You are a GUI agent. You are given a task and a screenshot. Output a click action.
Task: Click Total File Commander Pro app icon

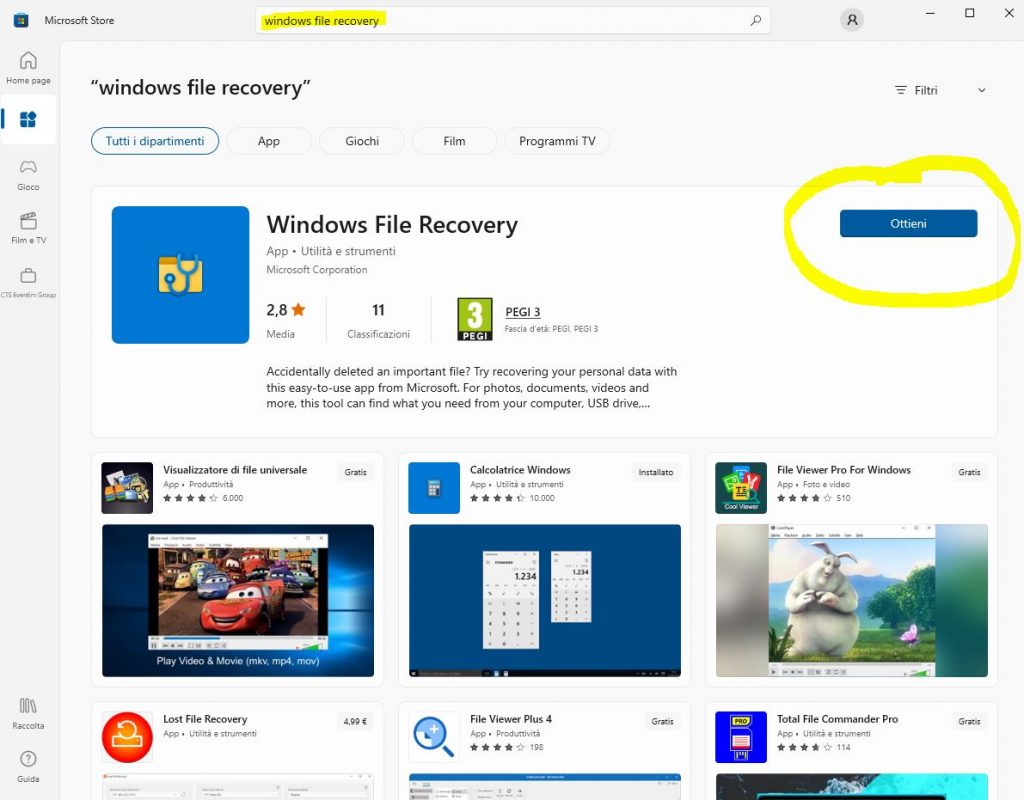pos(741,737)
